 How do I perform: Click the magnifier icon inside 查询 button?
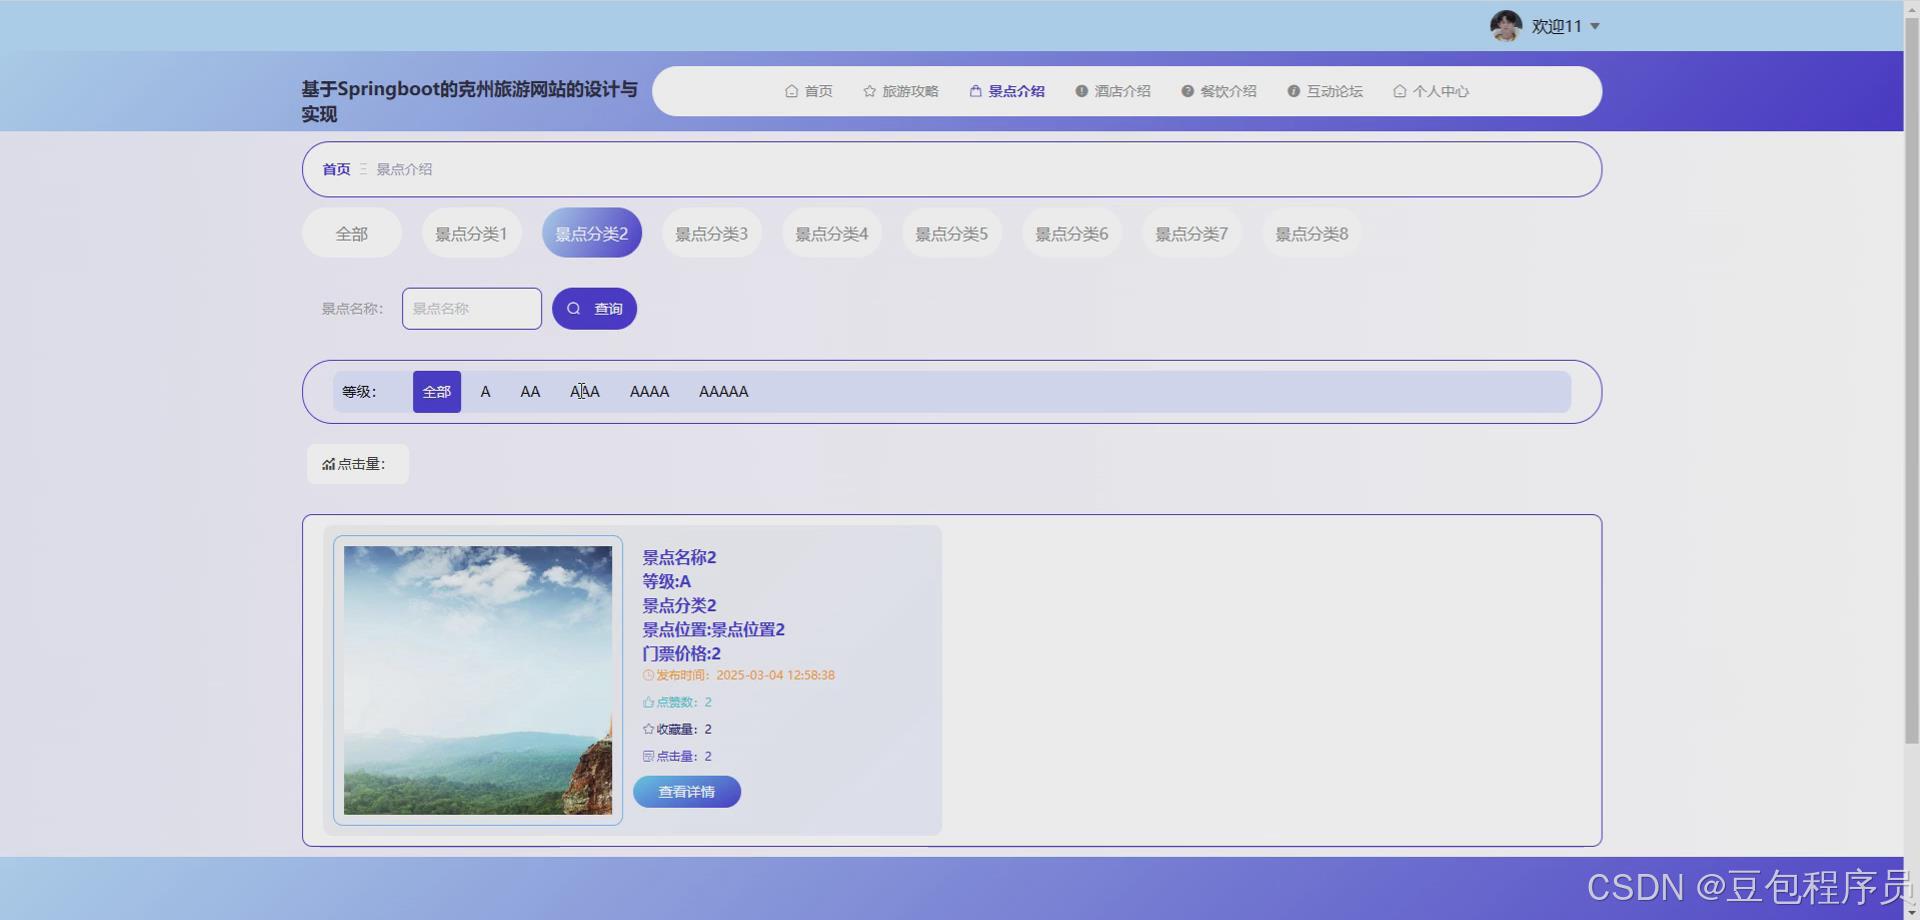click(574, 309)
